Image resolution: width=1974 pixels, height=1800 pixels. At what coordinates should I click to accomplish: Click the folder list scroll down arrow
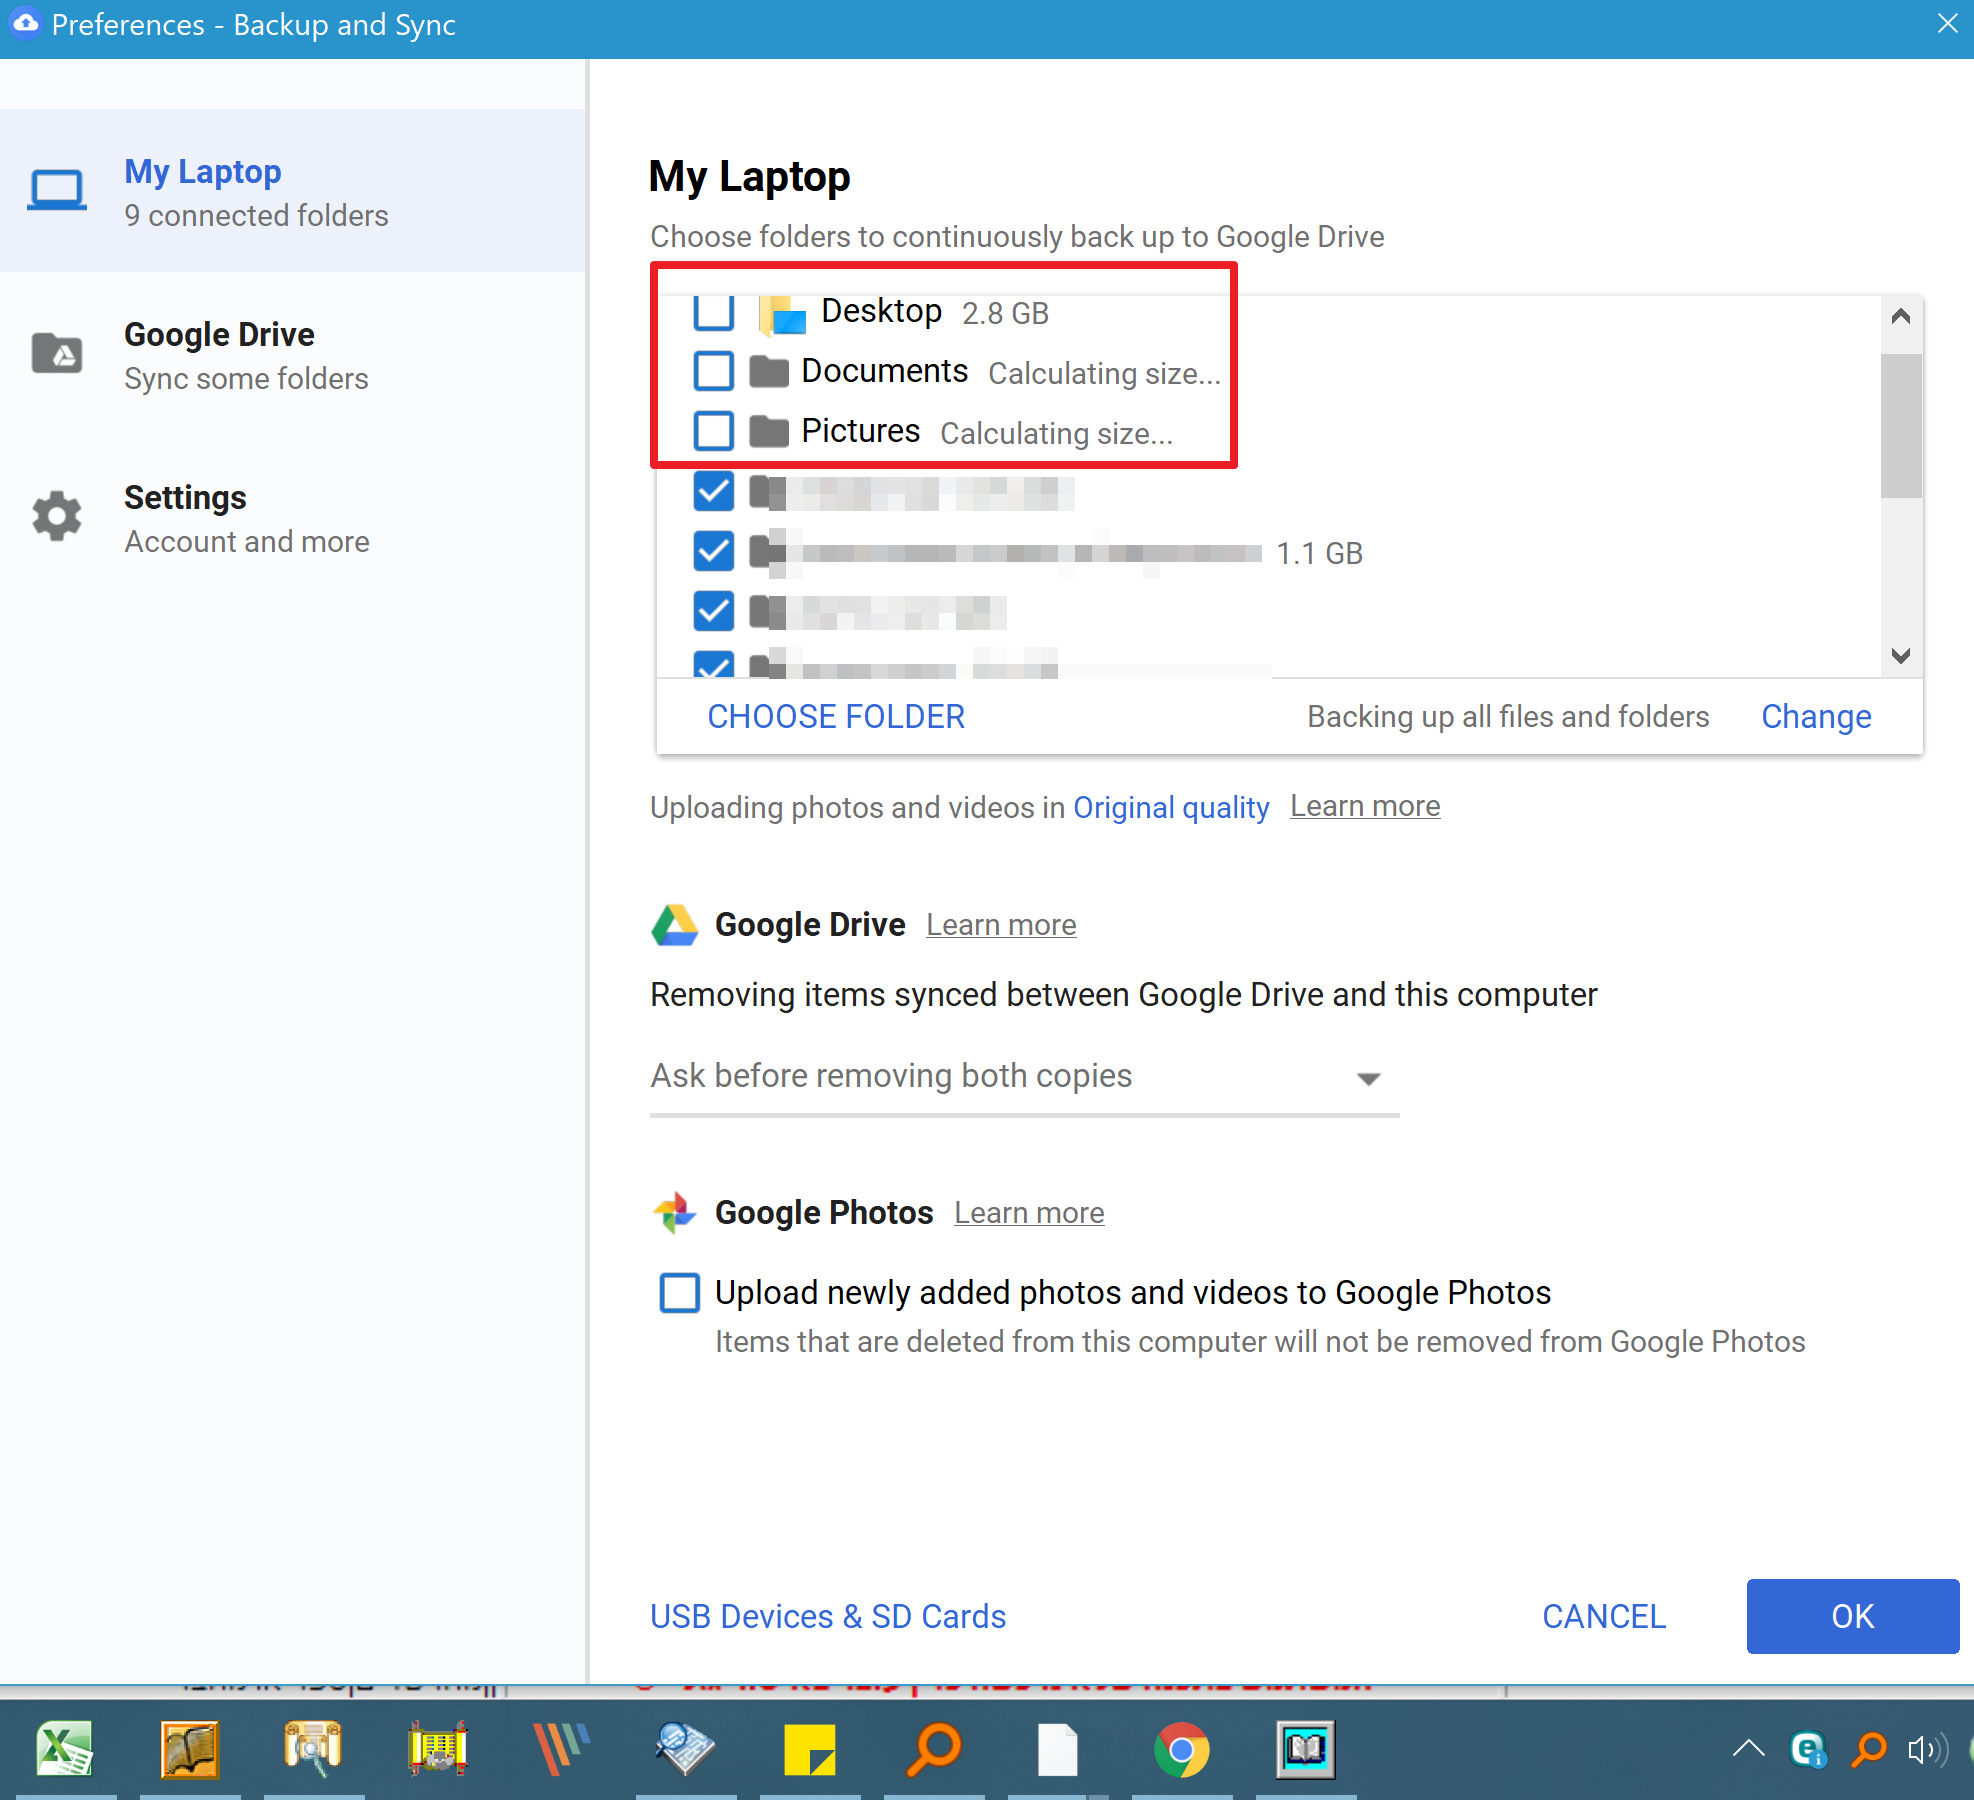pos(1901,656)
